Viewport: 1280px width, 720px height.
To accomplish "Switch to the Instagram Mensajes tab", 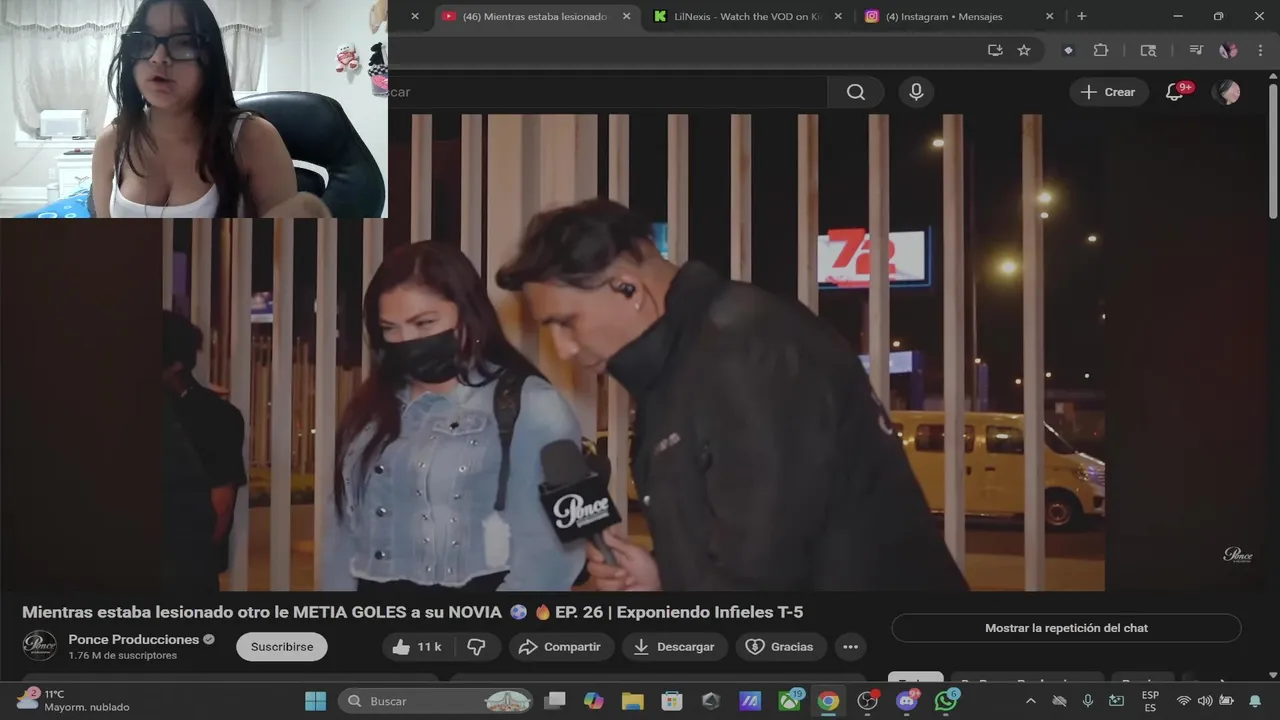I will click(x=946, y=16).
